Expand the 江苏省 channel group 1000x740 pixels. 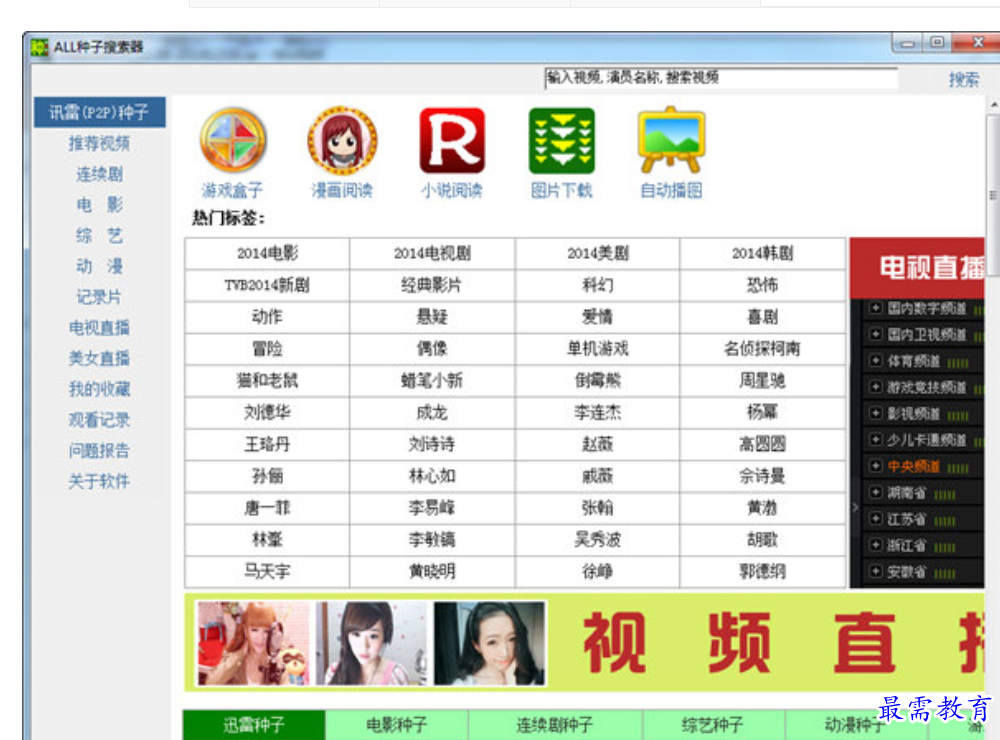click(876, 519)
